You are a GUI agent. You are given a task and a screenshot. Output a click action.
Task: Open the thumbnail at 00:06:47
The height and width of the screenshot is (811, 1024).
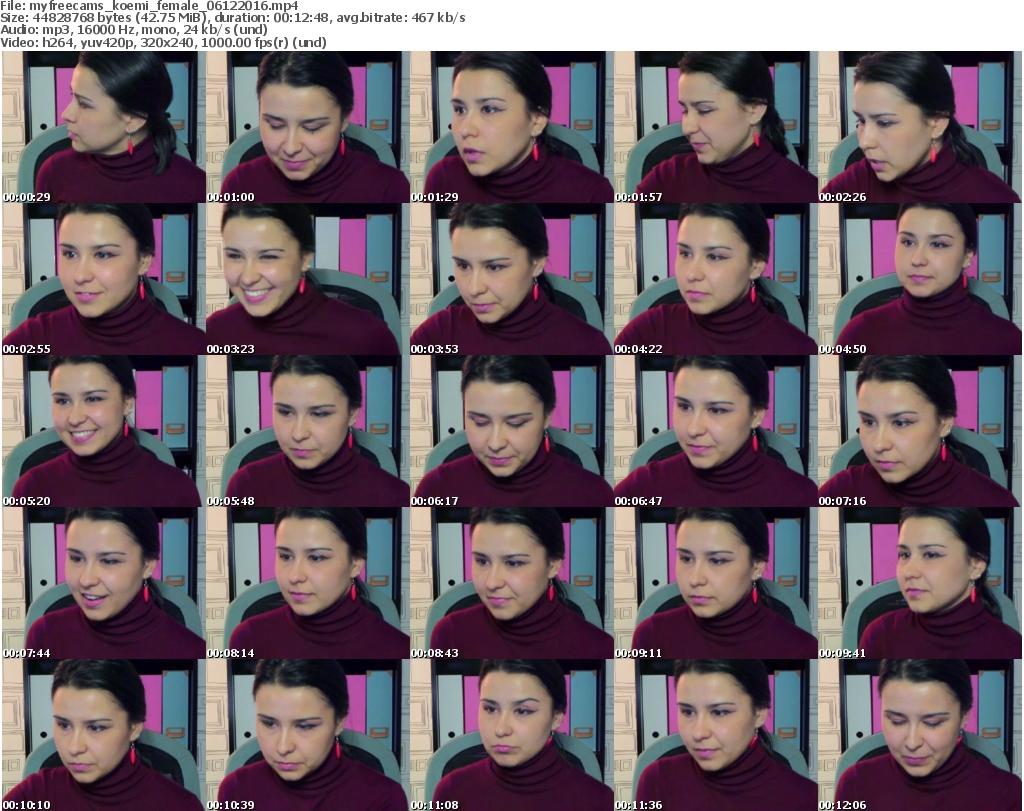[x=716, y=431]
